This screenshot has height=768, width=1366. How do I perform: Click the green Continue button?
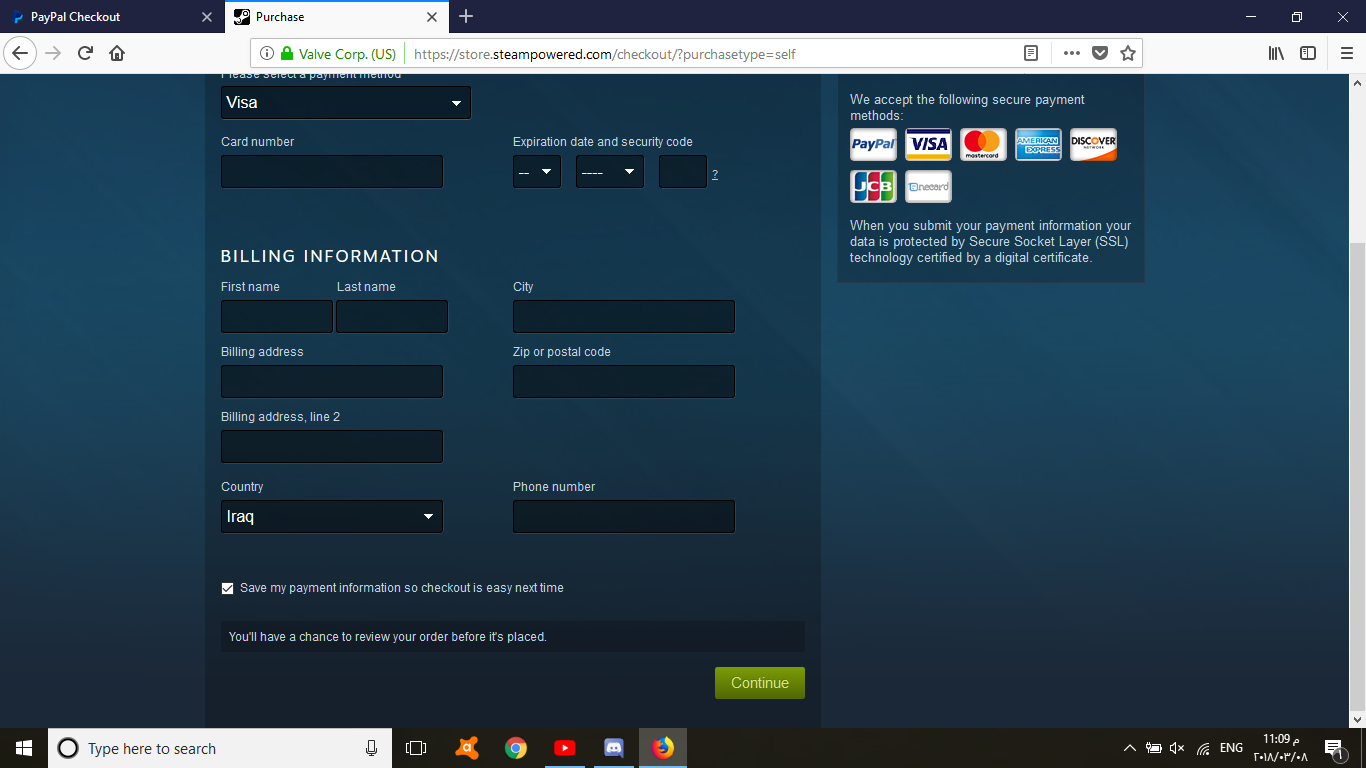pyautogui.click(x=760, y=683)
